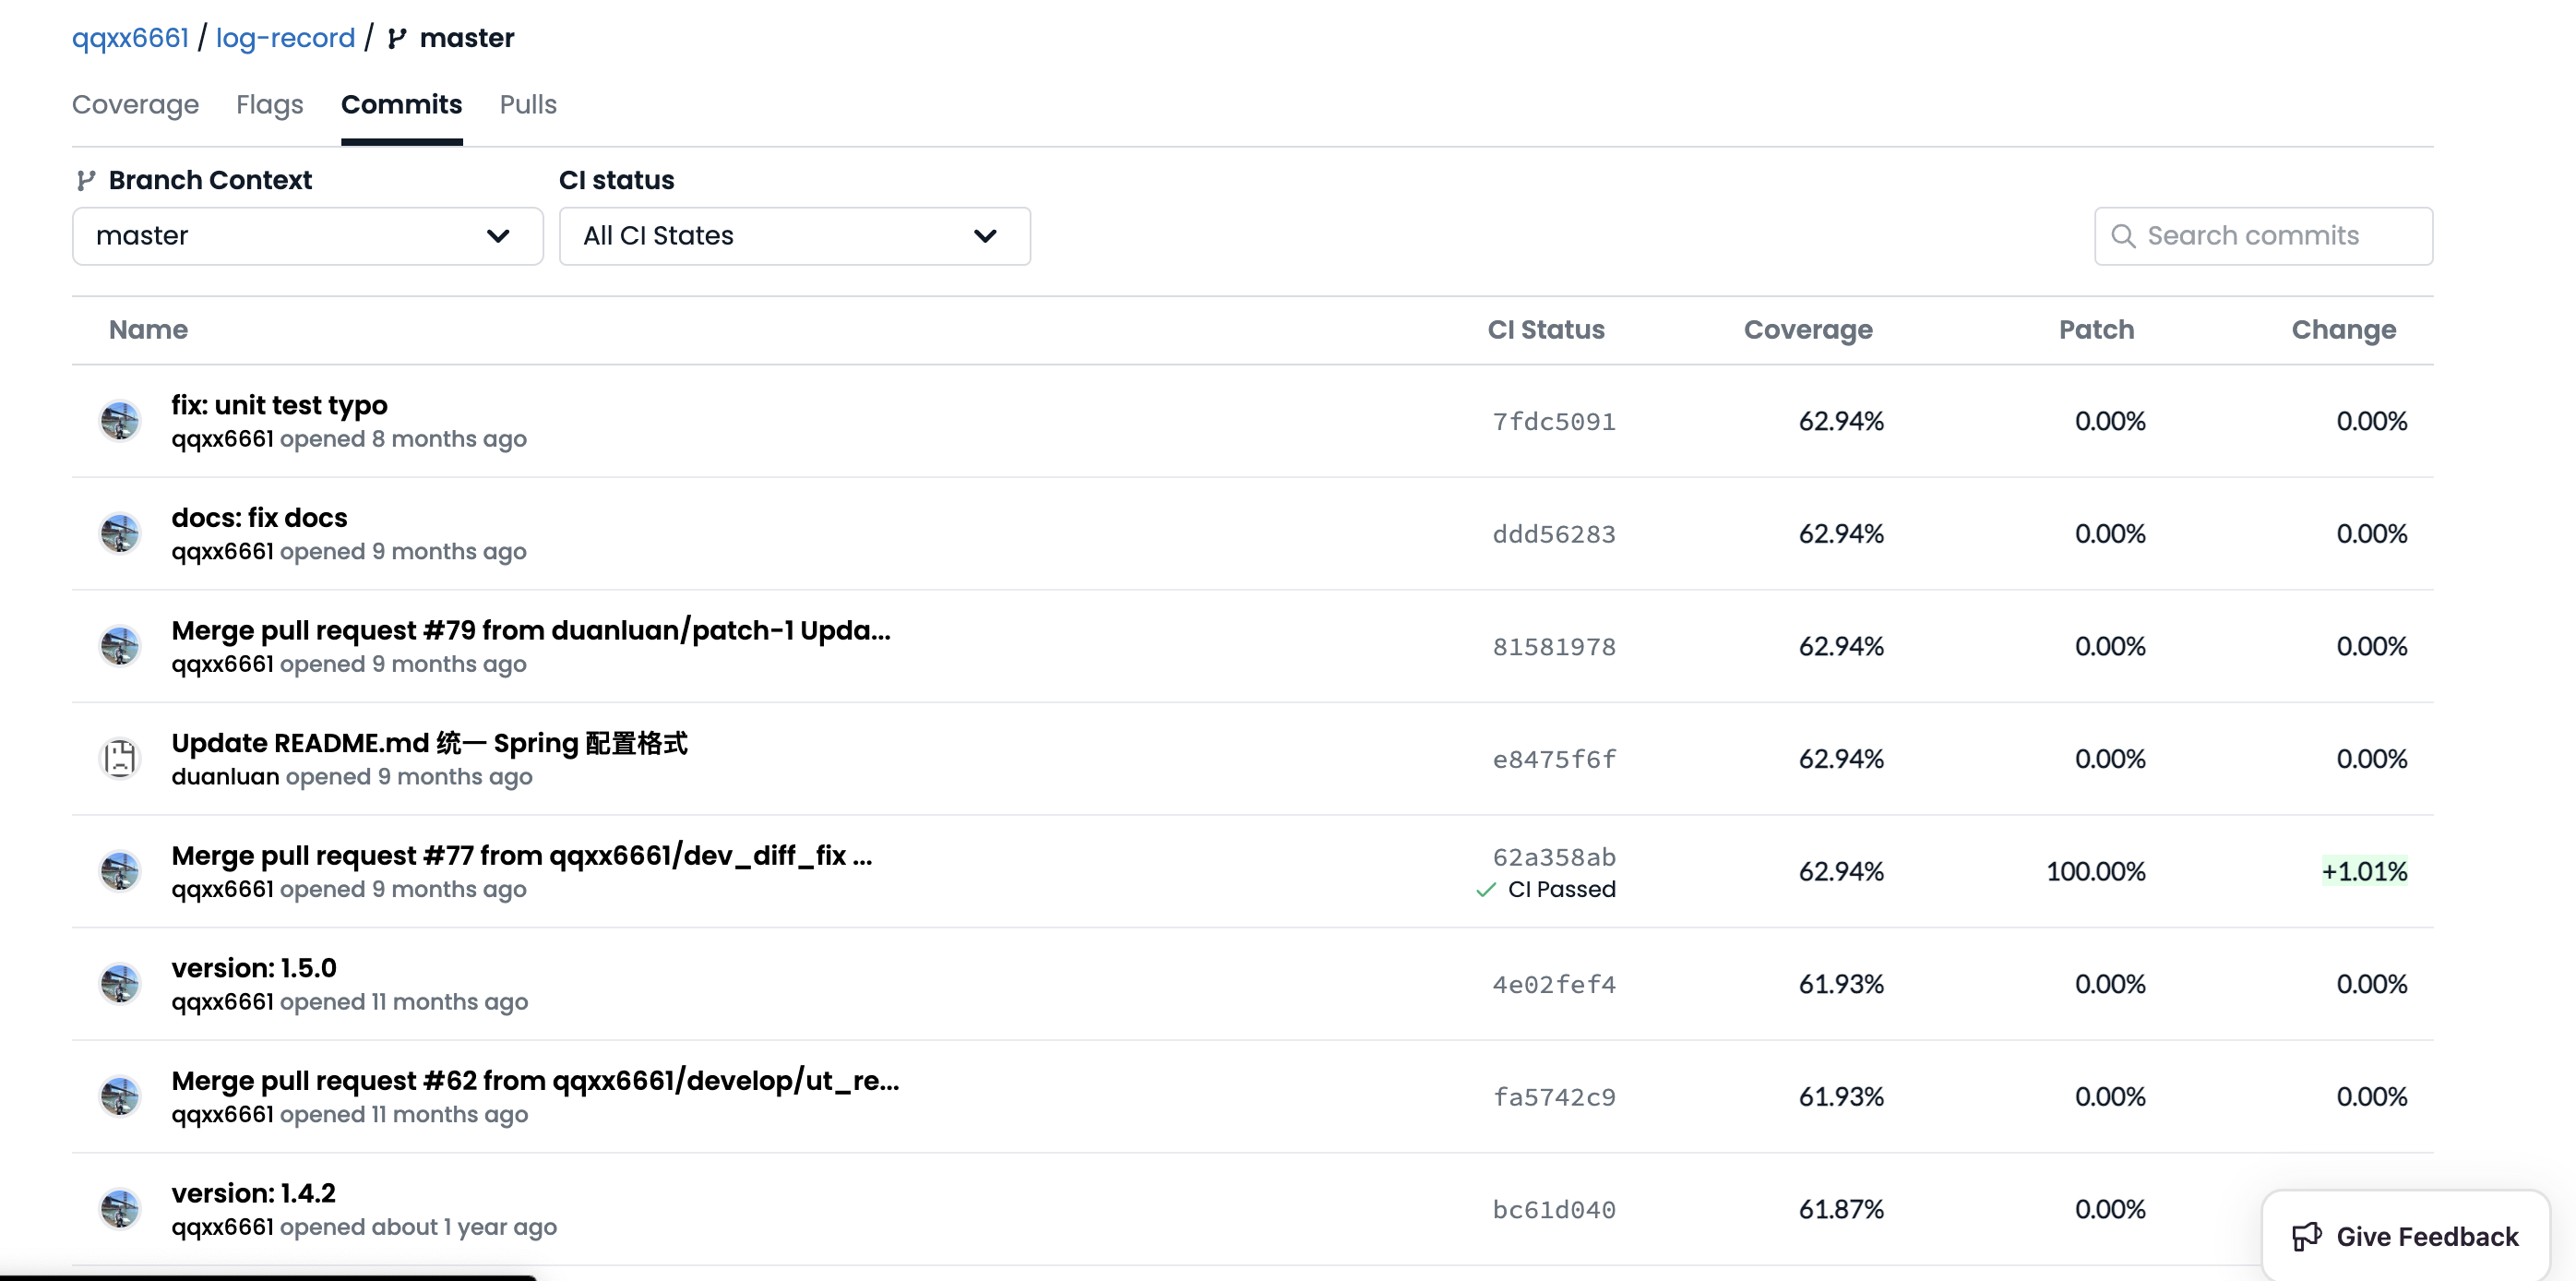
Task: Click the megaphone icon on Give Feedback
Action: click(2306, 1236)
